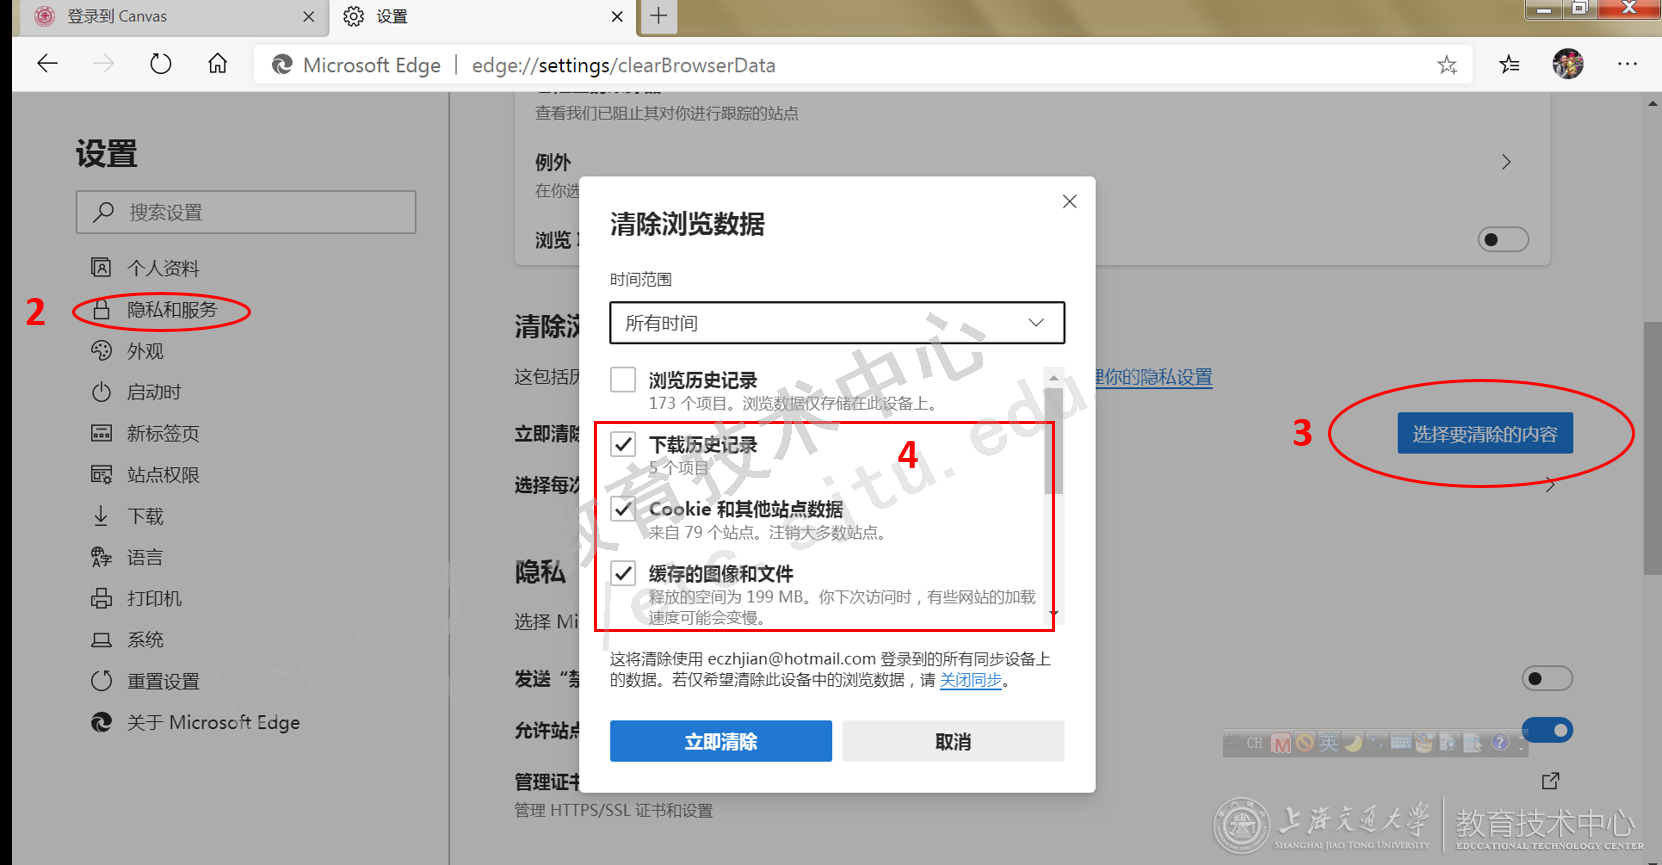1662x865 pixels.
Task: Click the keyboard icon on the IME toolbar
Action: point(1400,742)
